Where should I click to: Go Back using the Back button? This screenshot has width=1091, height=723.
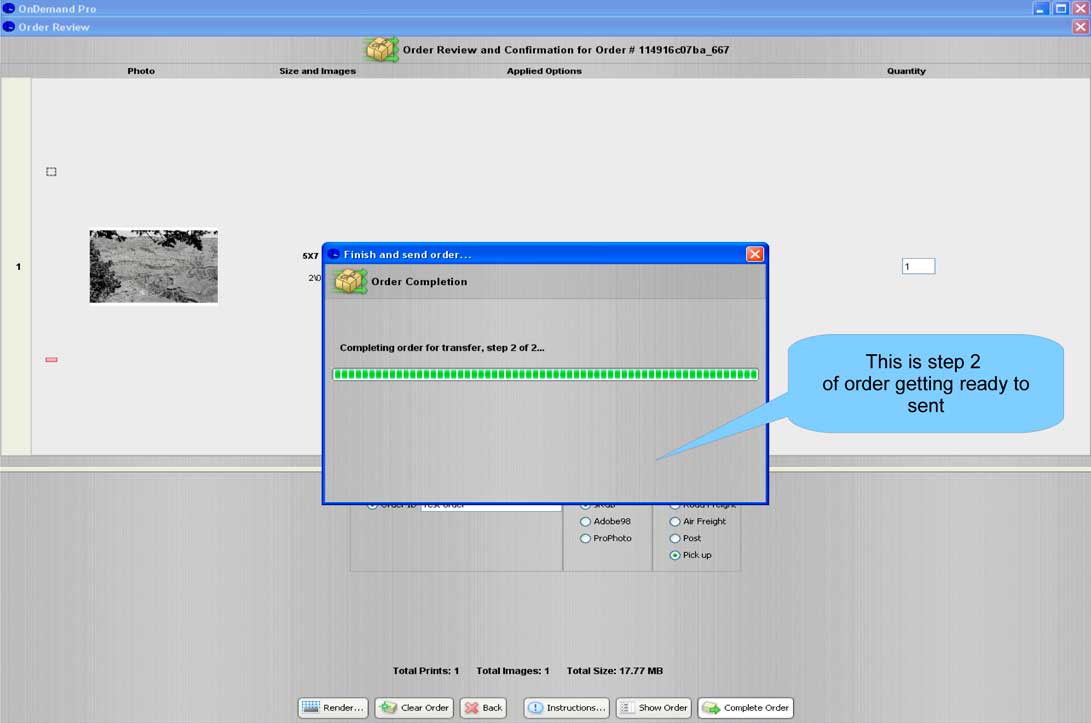tap(484, 707)
